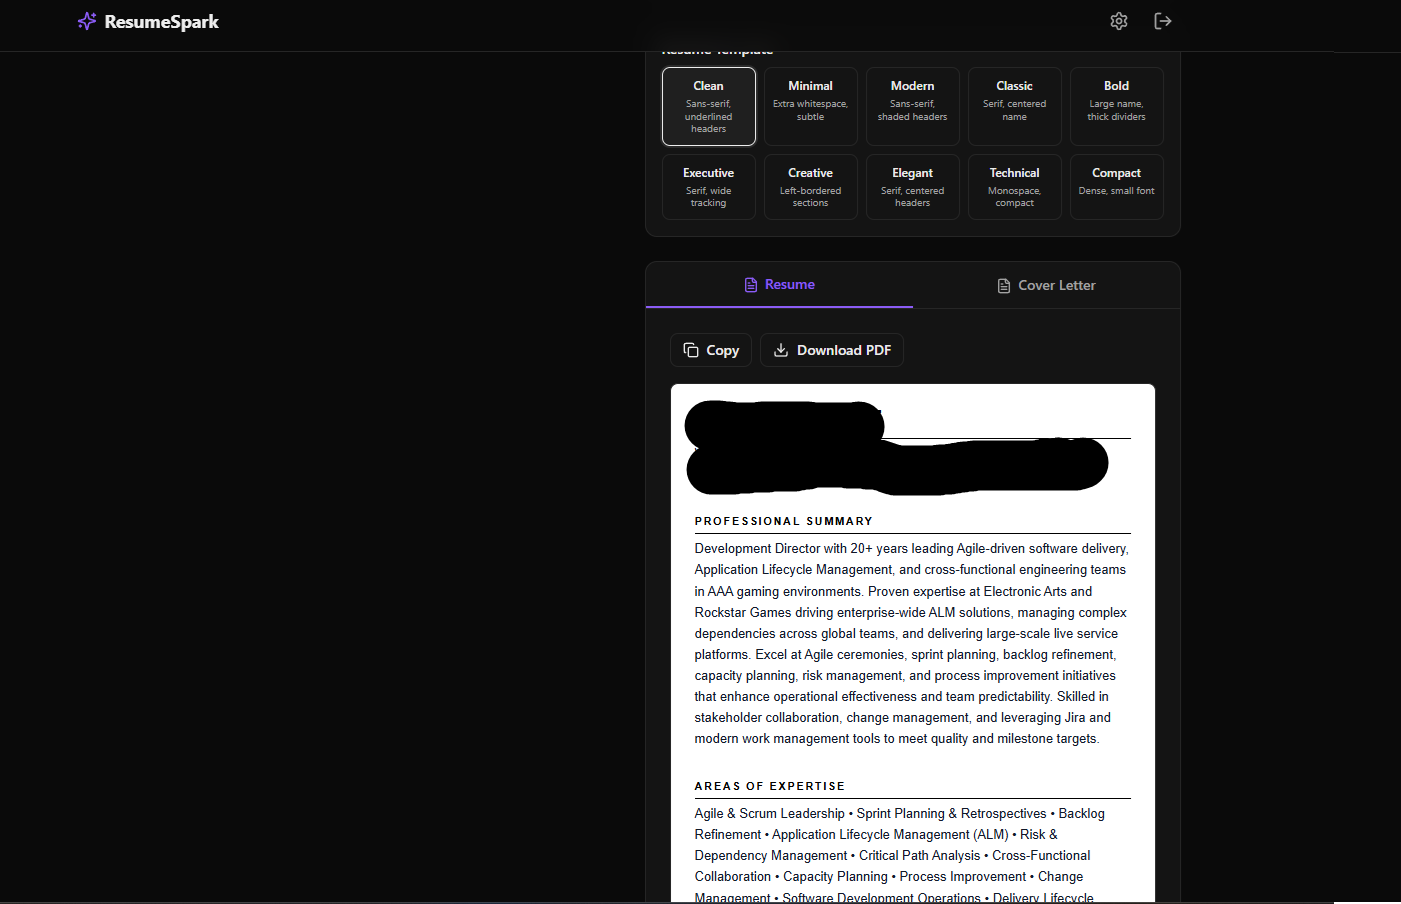The image size is (1401, 904).
Task: Switch to the Cover Letter tab
Action: point(1047,285)
